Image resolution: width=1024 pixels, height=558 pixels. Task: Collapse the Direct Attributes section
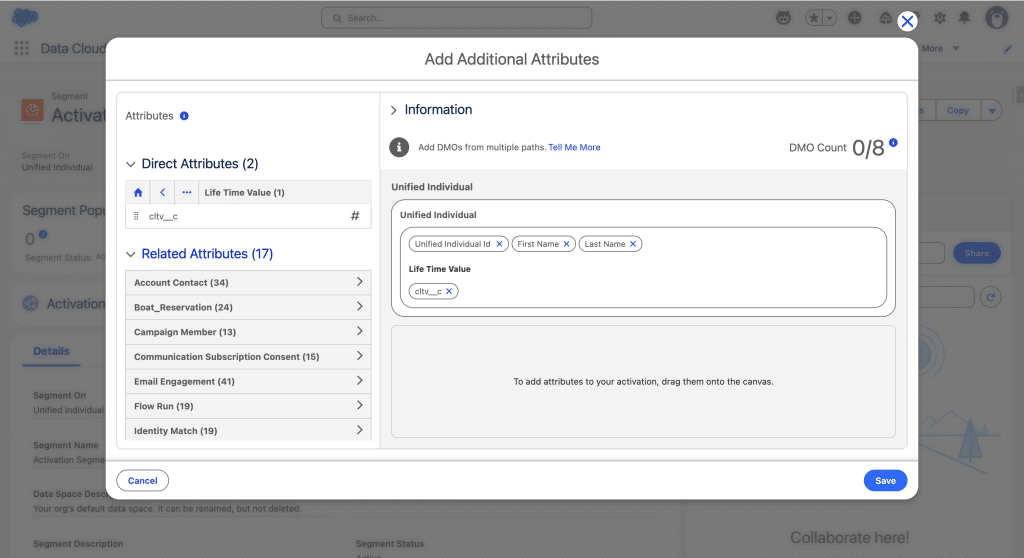pos(131,164)
